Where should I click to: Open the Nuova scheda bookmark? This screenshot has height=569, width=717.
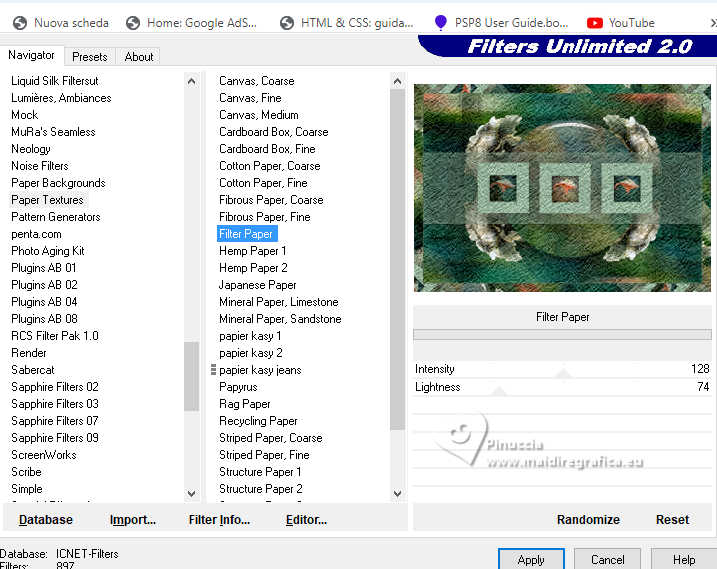coord(61,23)
